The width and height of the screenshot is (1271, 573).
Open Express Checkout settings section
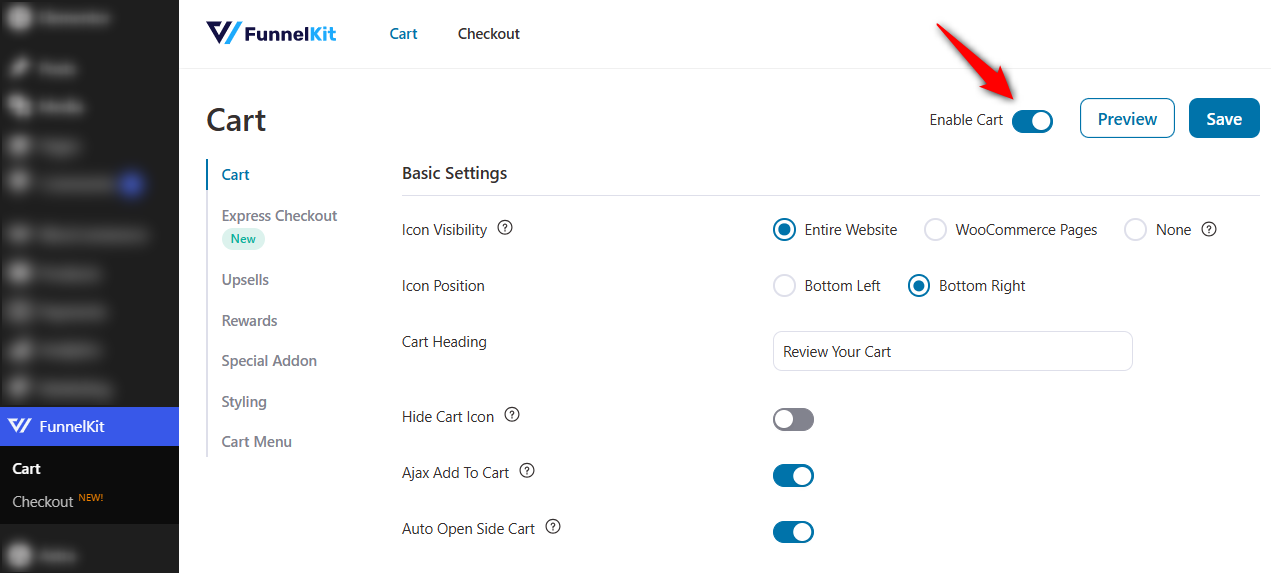coord(279,216)
